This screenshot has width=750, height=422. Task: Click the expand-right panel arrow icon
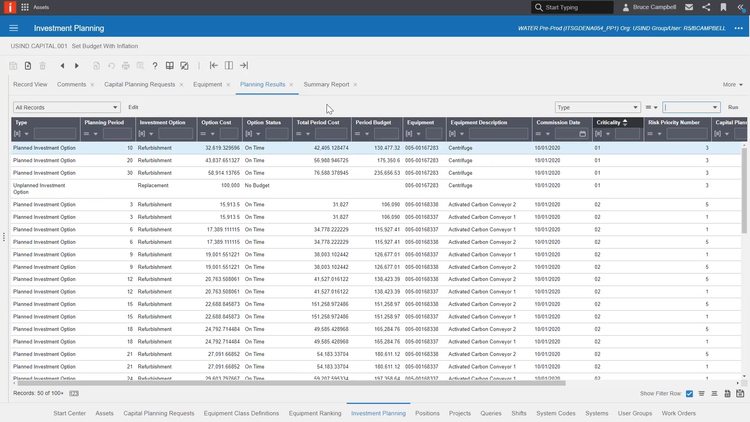244,66
